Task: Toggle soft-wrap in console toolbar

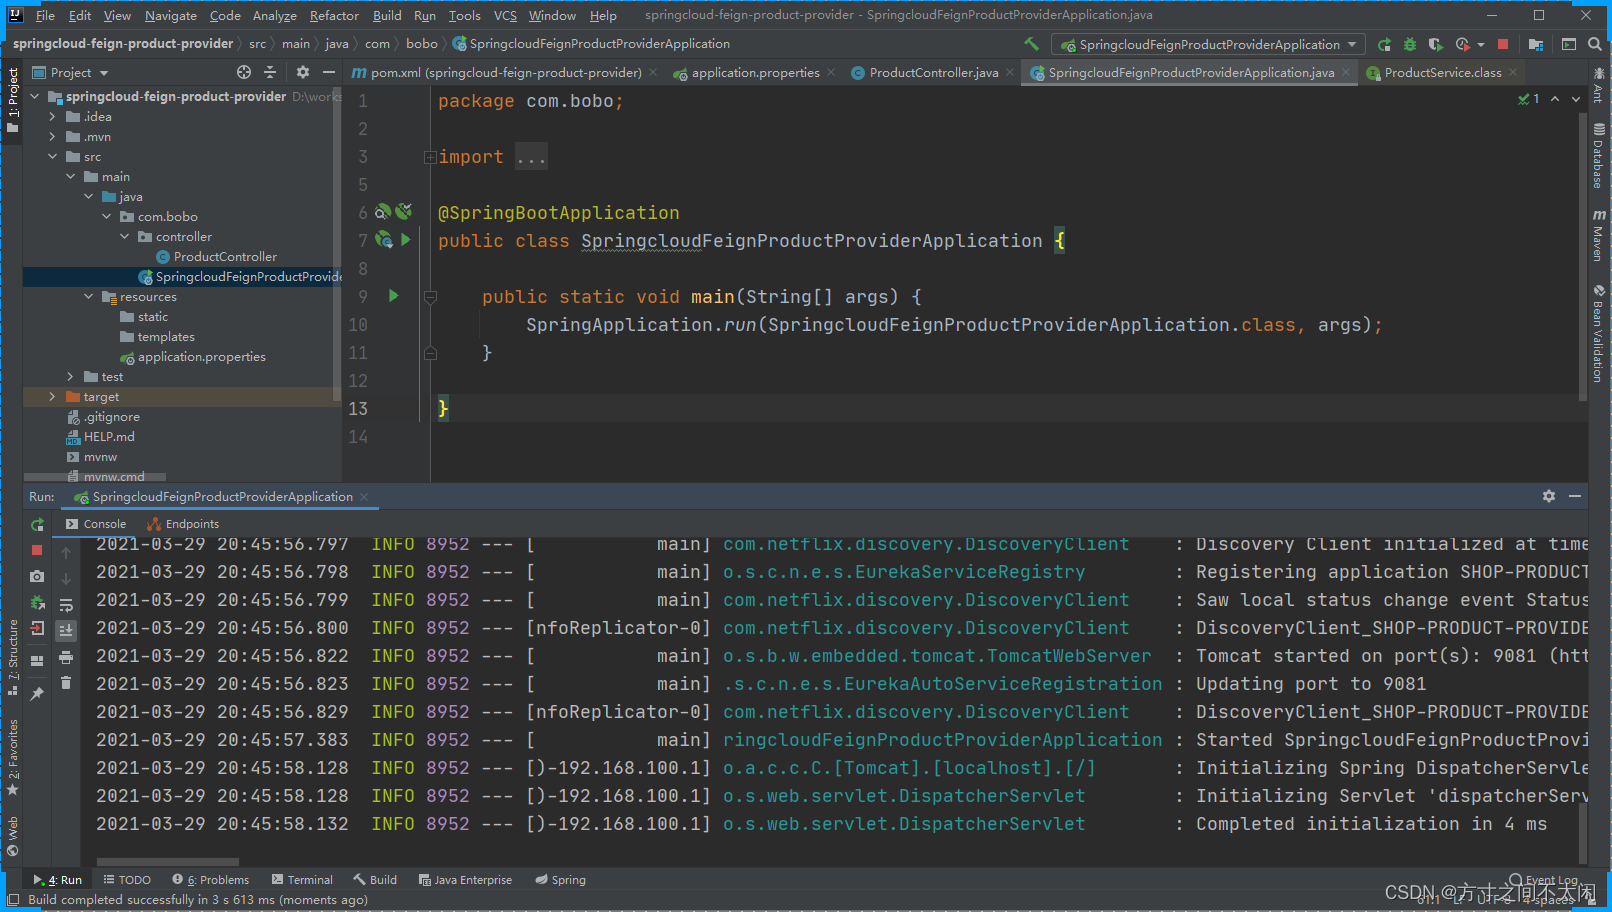Action: (66, 605)
